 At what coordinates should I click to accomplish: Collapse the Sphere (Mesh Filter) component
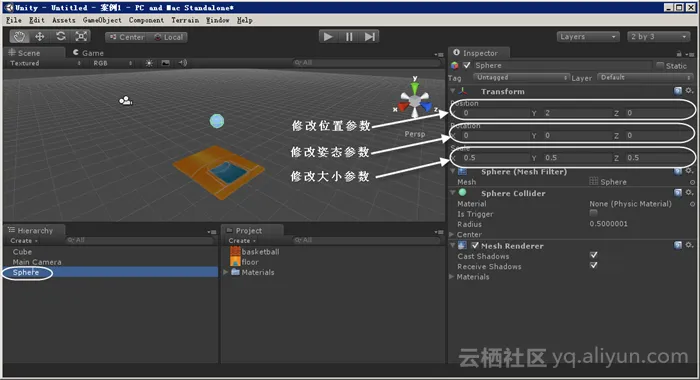pyautogui.click(x=453, y=171)
